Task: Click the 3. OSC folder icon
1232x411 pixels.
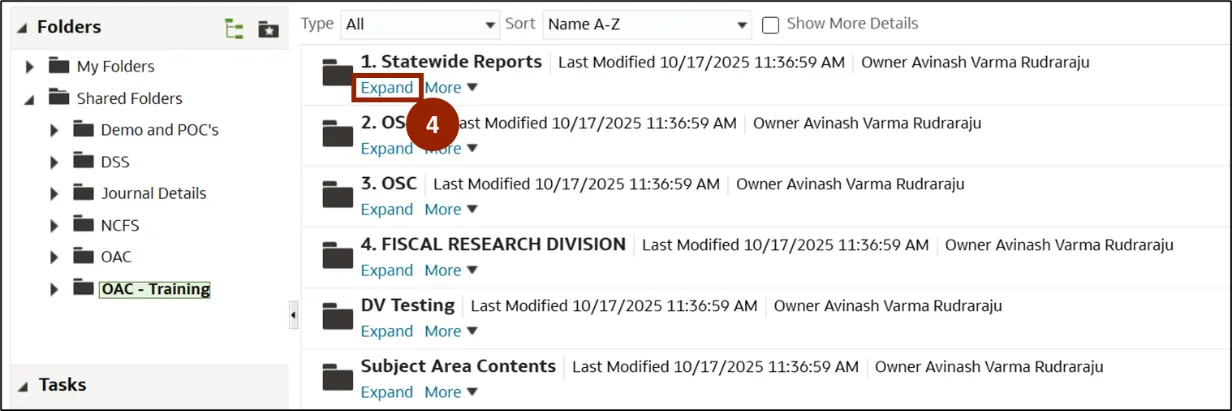Action: [x=338, y=196]
